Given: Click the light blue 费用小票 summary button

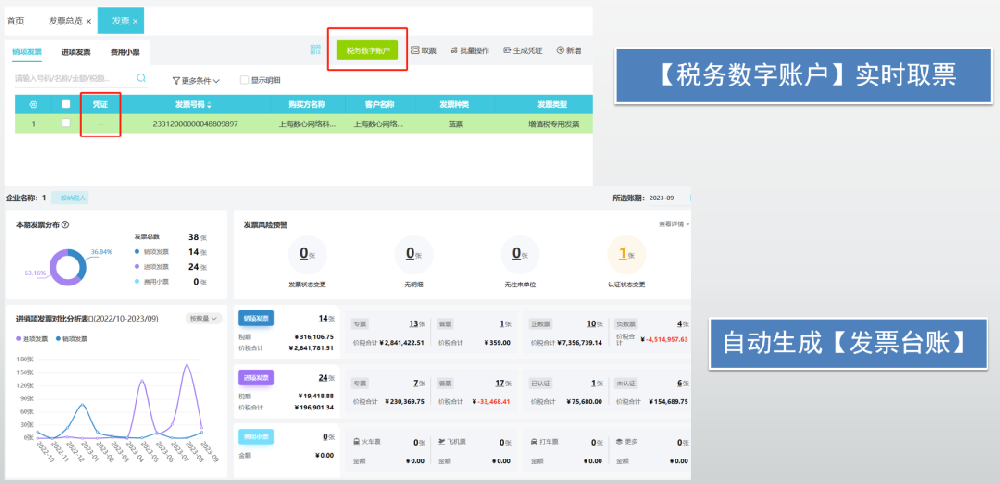Looking at the screenshot, I should tap(256, 437).
